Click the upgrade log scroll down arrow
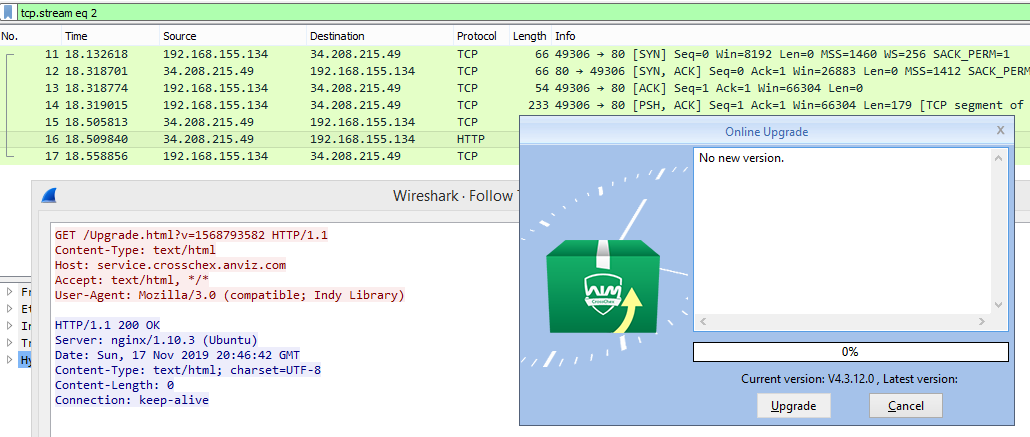The image size is (1030, 437). tap(998, 305)
